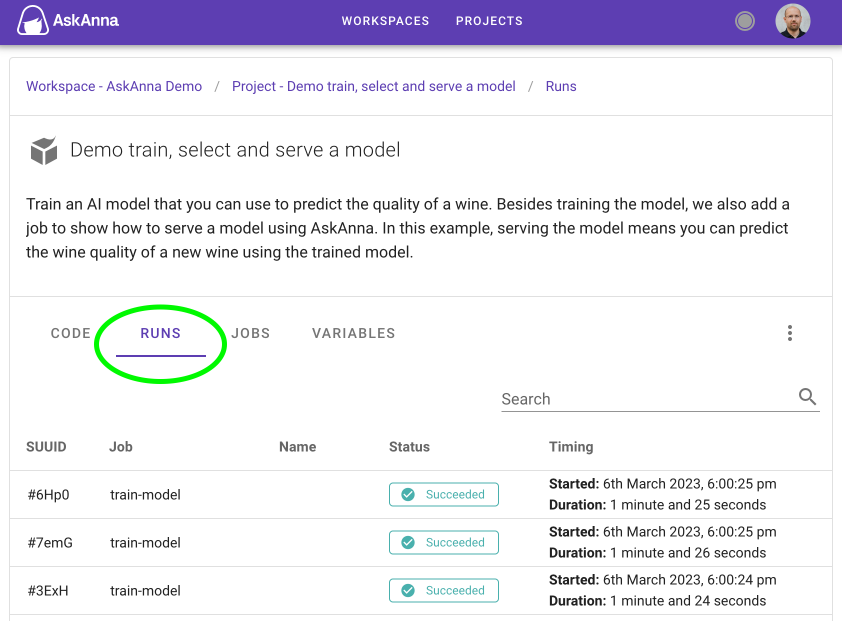
Task: Click Succeeded check icon for run #3ExH
Action: click(x=408, y=591)
